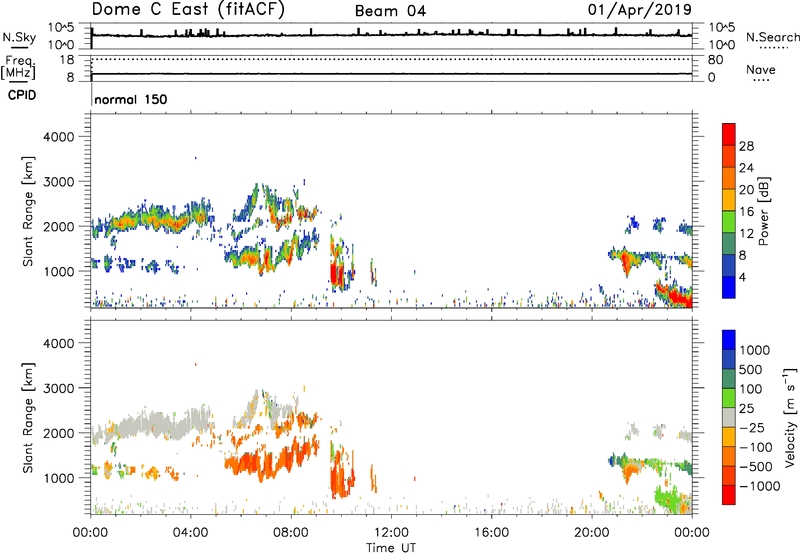The image size is (800, 554).
Task: Click the 'Beam 04' label
Action: tap(390, 11)
